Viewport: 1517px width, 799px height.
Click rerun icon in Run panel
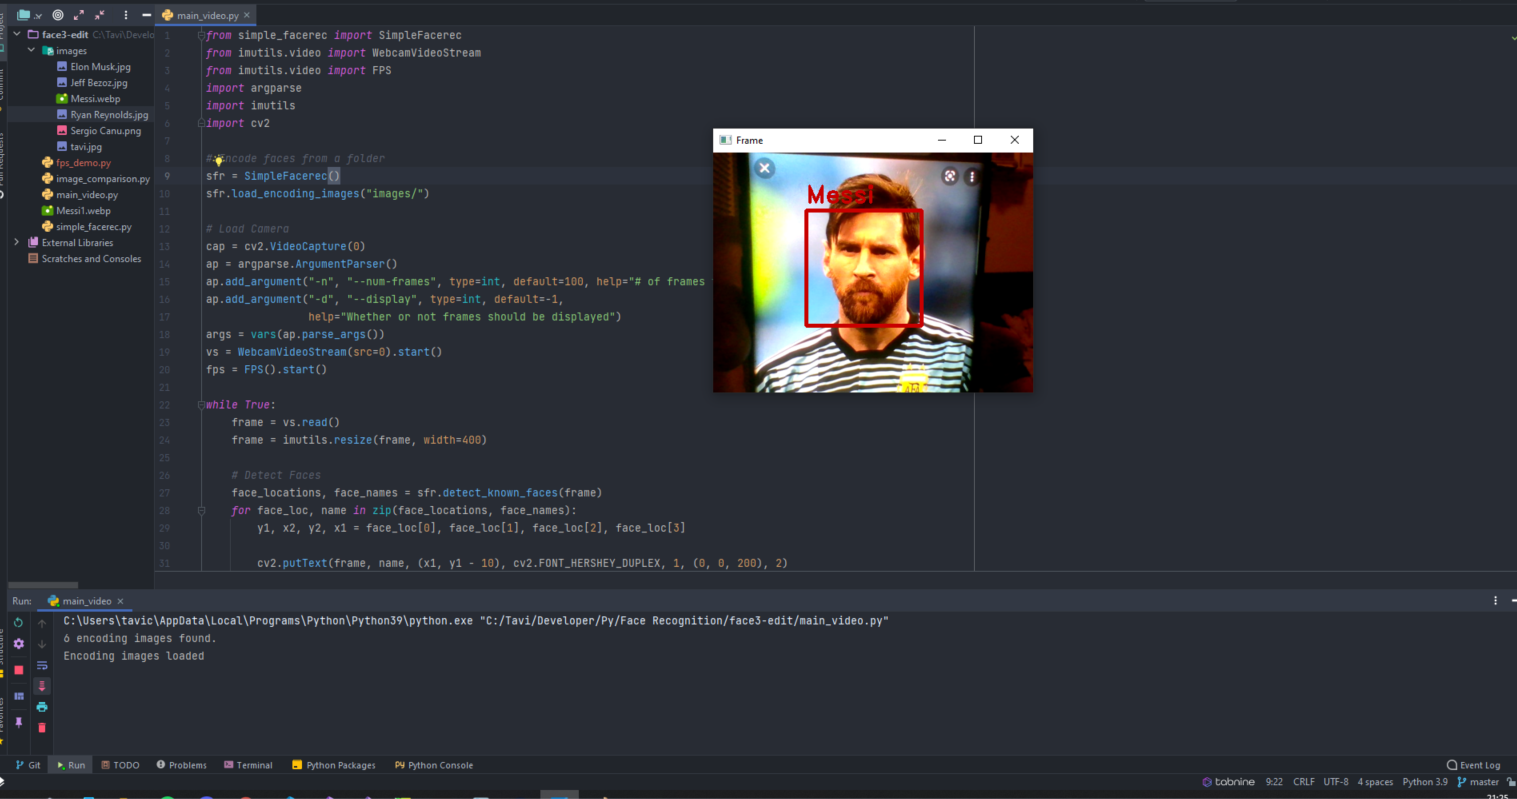point(18,623)
